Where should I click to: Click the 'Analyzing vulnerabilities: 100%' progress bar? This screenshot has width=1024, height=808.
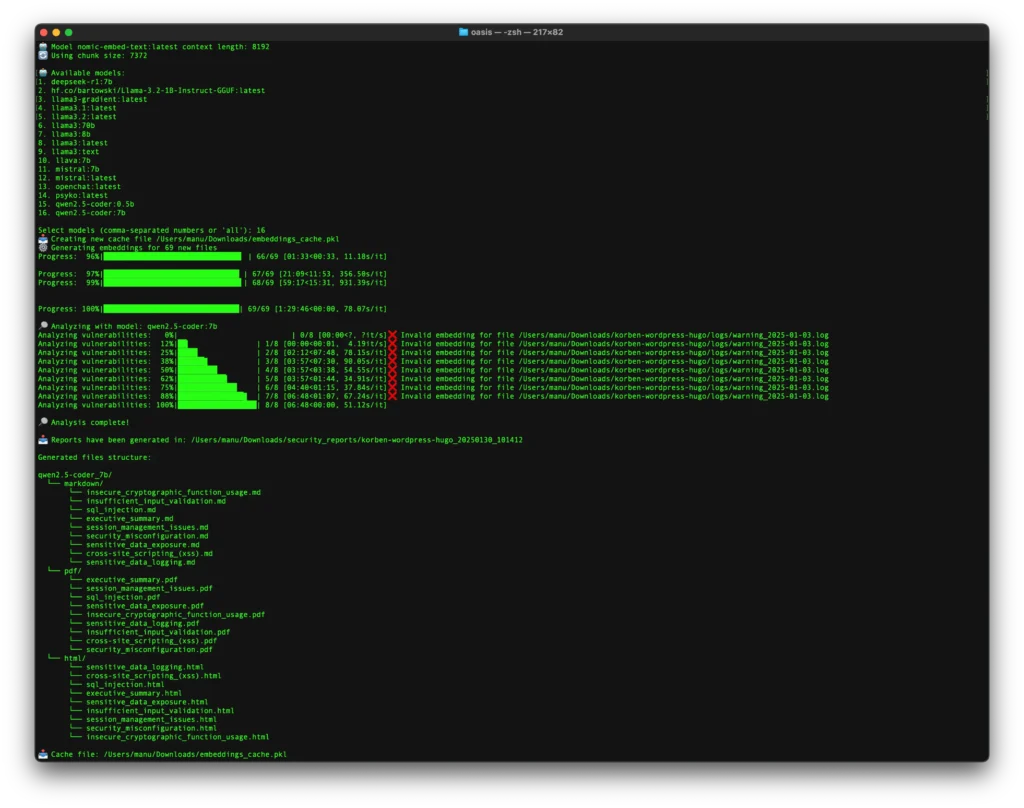(x=217, y=405)
